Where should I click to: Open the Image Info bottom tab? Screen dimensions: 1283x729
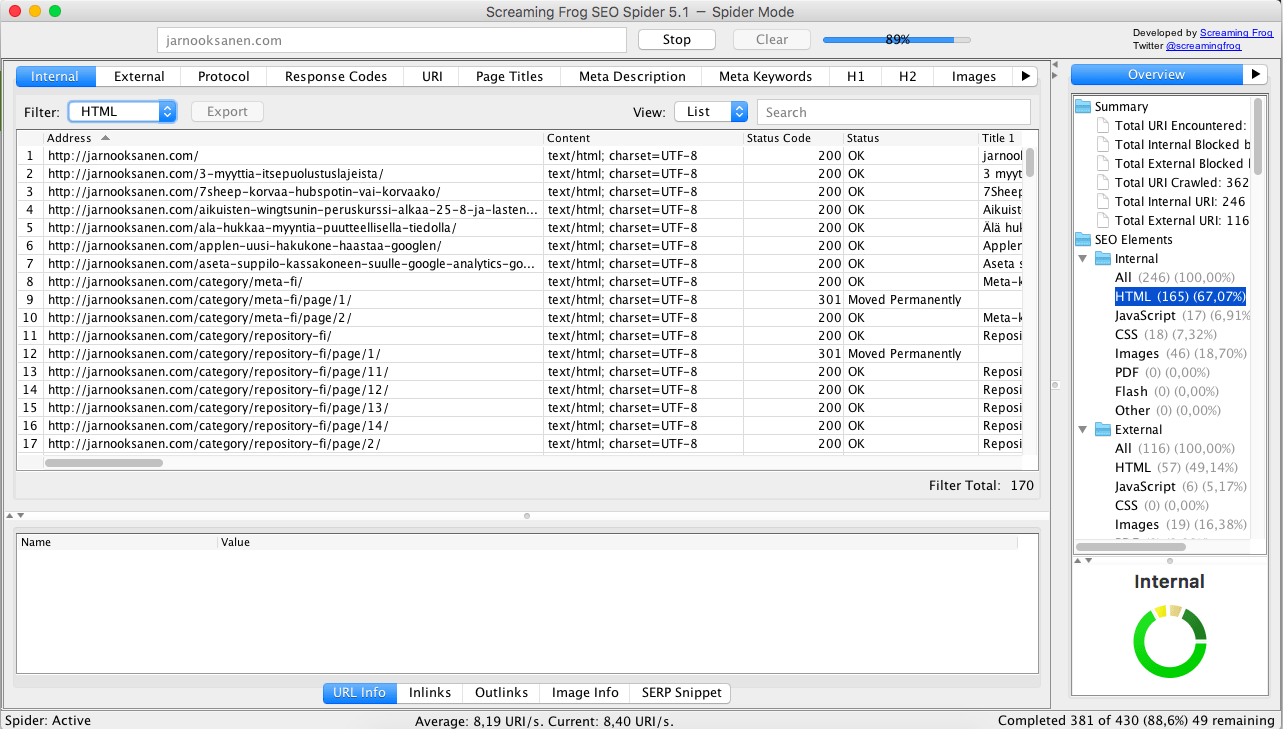[x=585, y=692]
